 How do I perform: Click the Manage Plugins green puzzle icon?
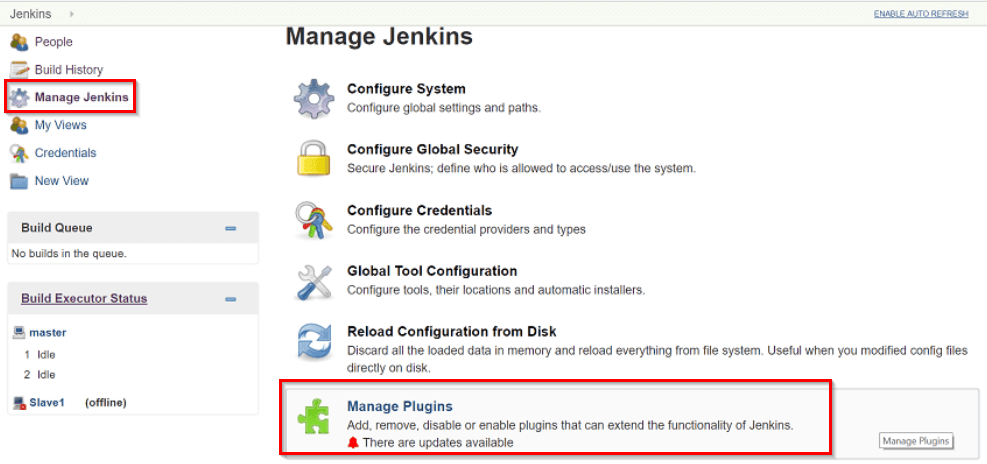click(x=313, y=416)
